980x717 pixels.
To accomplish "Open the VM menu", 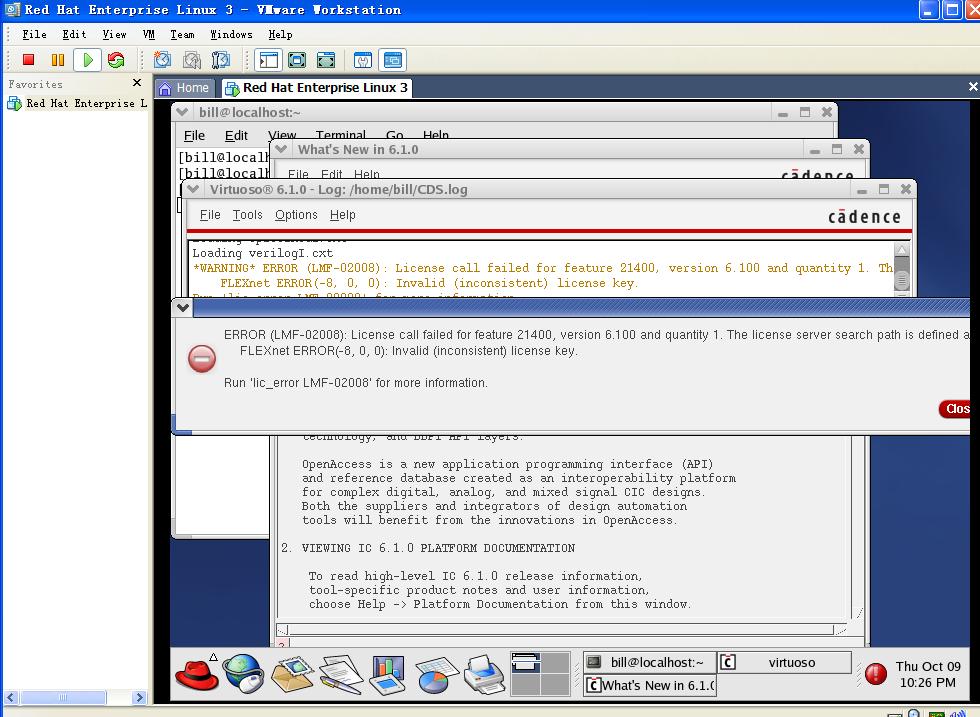I will [x=149, y=34].
